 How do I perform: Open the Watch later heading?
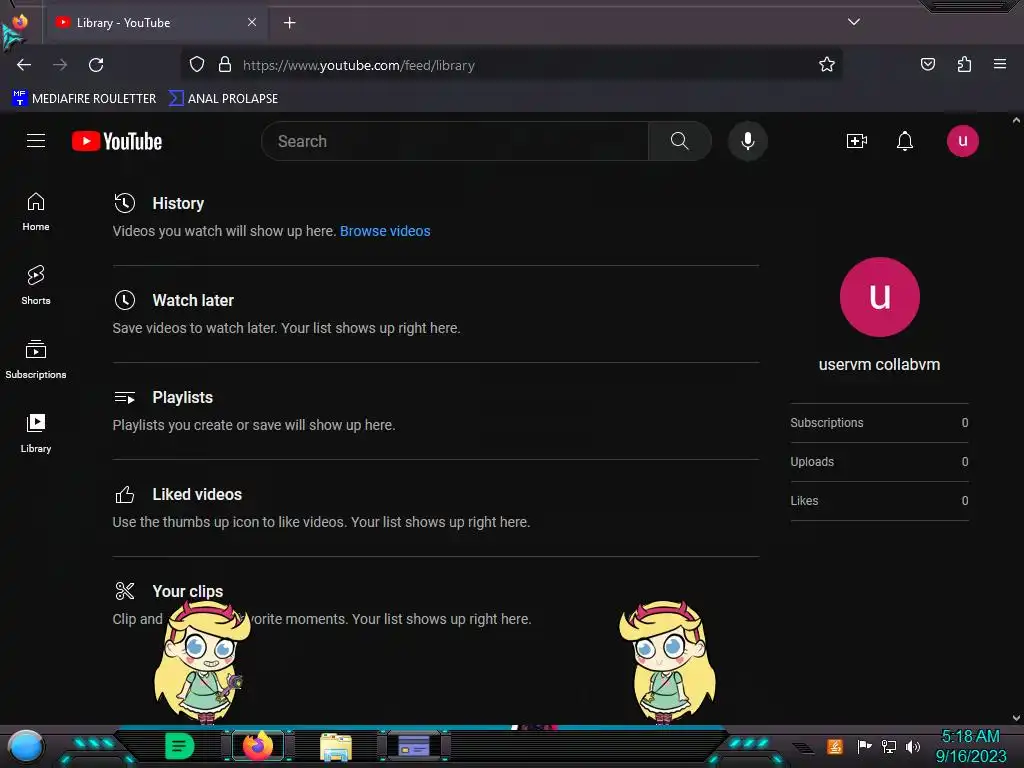(193, 300)
